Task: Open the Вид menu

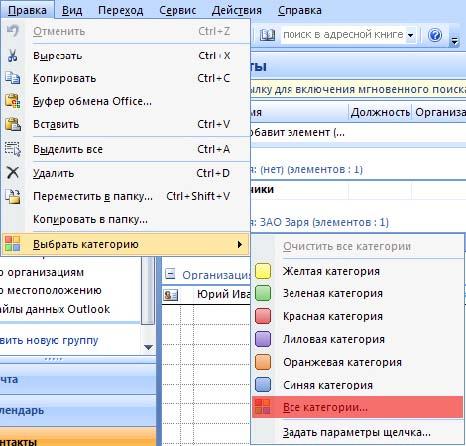Action: click(x=72, y=10)
